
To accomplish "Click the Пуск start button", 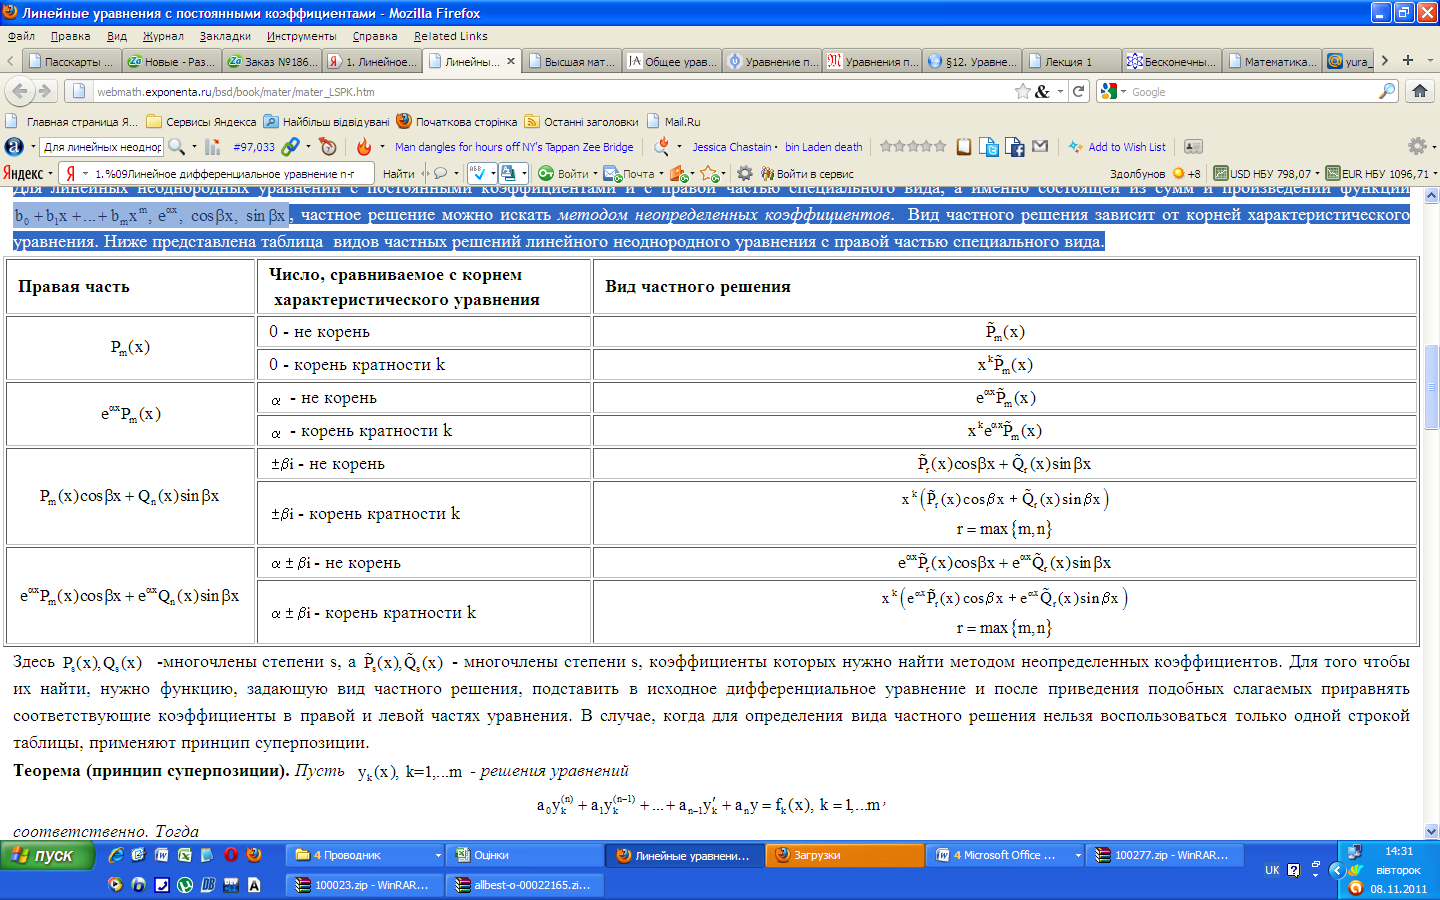I will pos(47,855).
